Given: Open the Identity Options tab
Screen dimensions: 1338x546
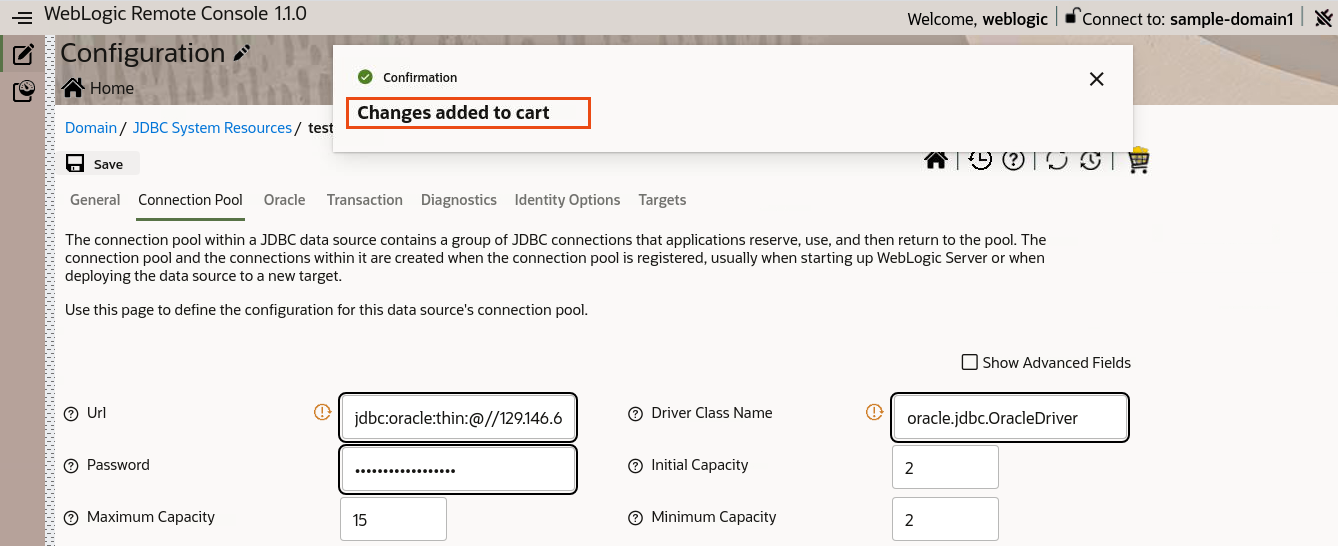Looking at the screenshot, I should (x=567, y=200).
